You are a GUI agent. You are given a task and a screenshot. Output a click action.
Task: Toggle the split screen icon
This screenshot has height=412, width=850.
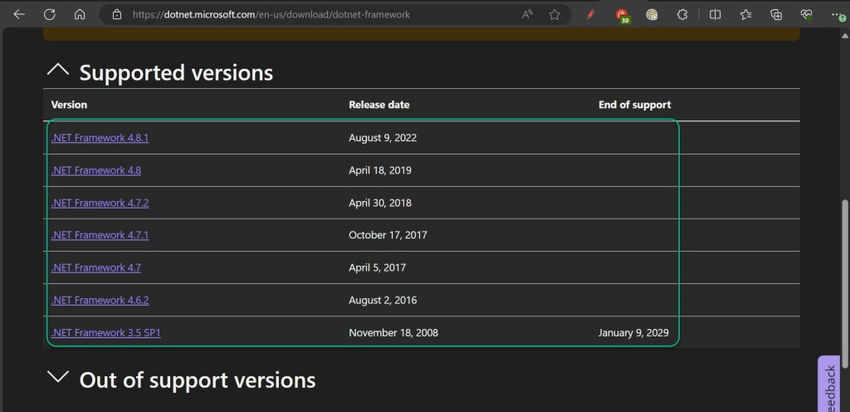(x=715, y=15)
